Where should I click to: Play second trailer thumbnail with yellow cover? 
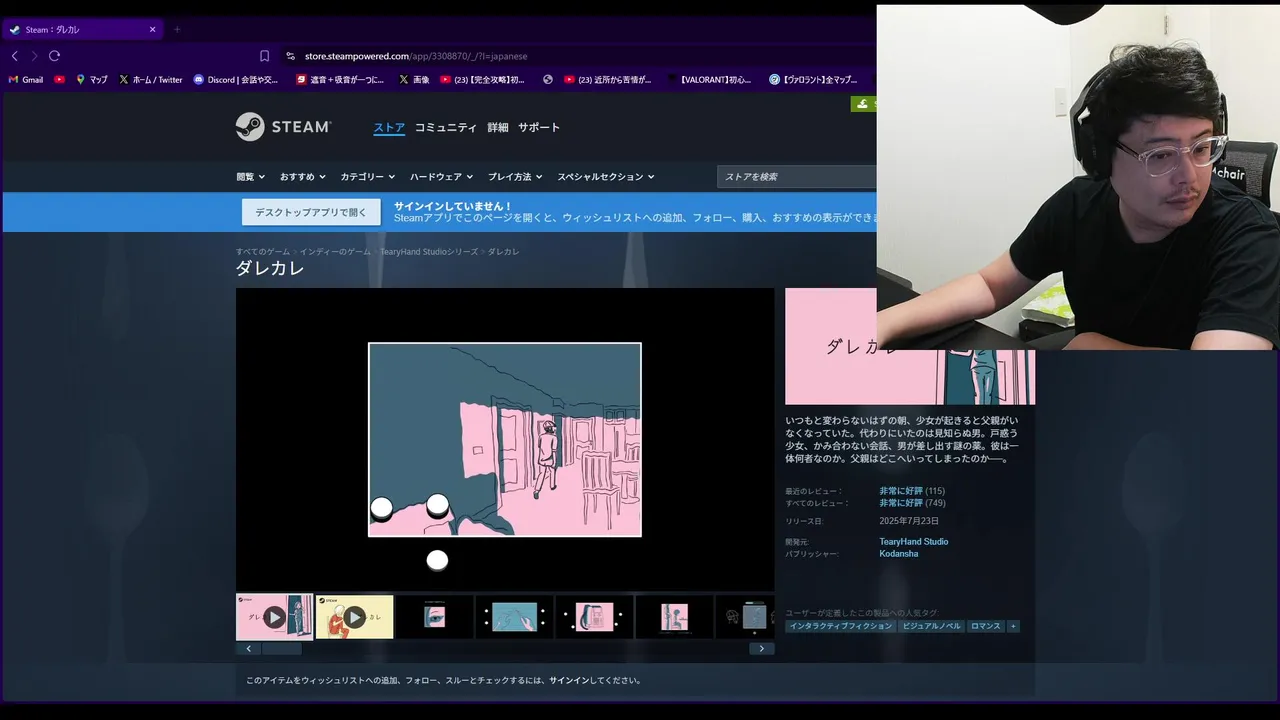[x=354, y=617]
